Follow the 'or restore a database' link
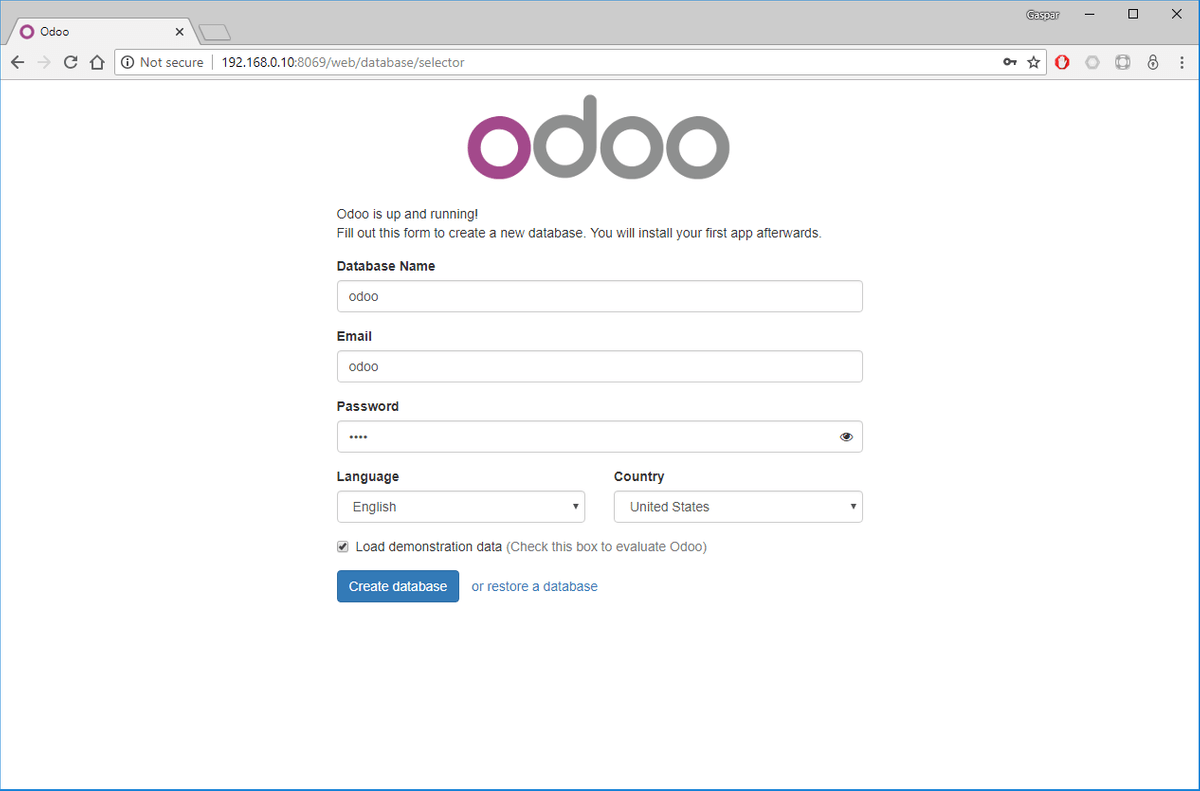1200x791 pixels. tap(535, 587)
